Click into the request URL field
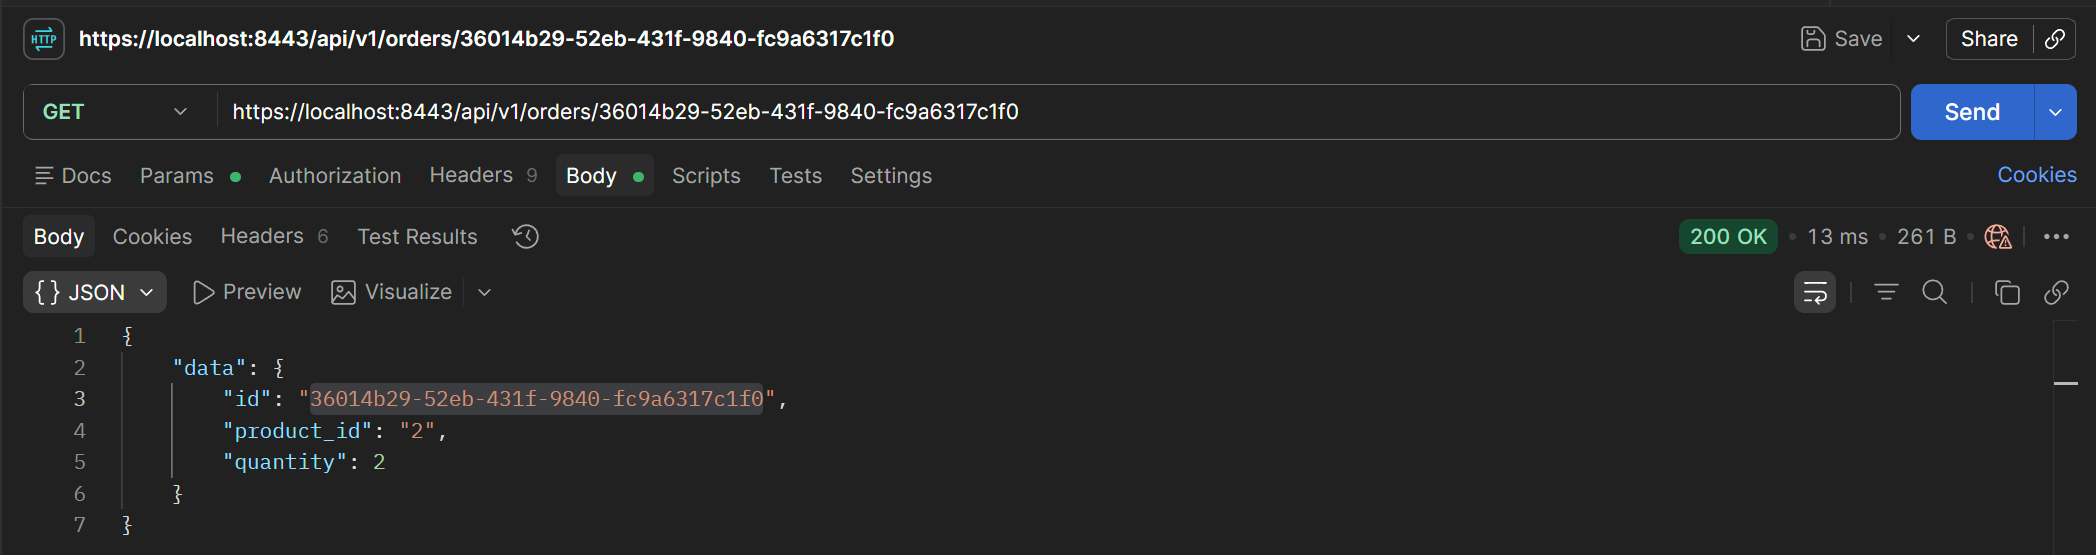This screenshot has width=2096, height=555. click(1058, 112)
